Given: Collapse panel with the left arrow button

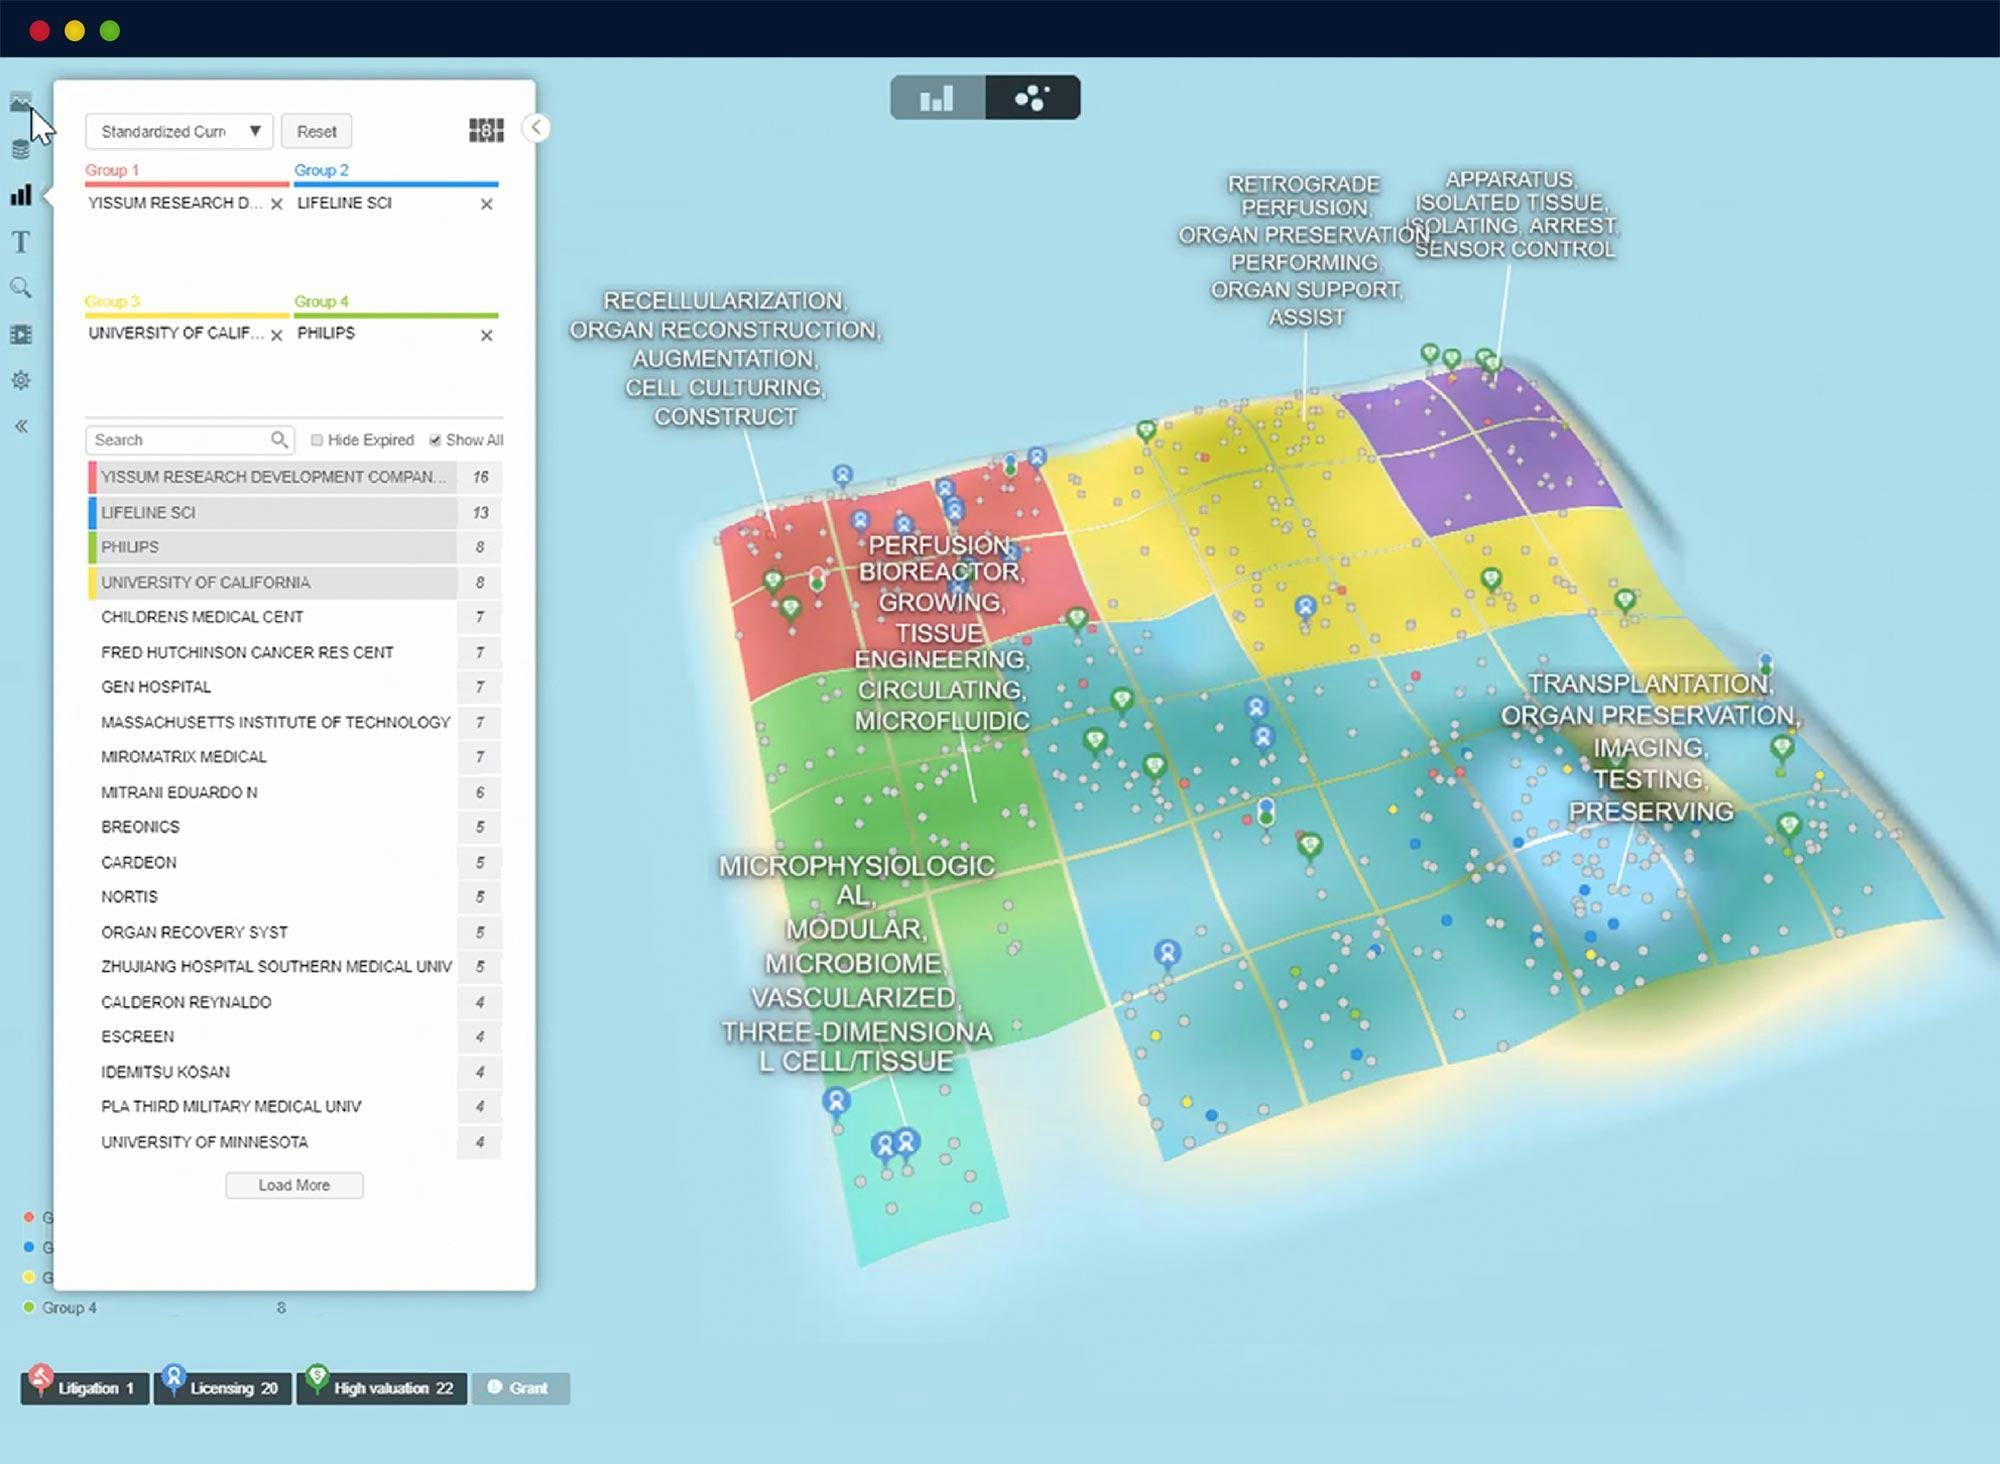Looking at the screenshot, I should pyautogui.click(x=536, y=127).
